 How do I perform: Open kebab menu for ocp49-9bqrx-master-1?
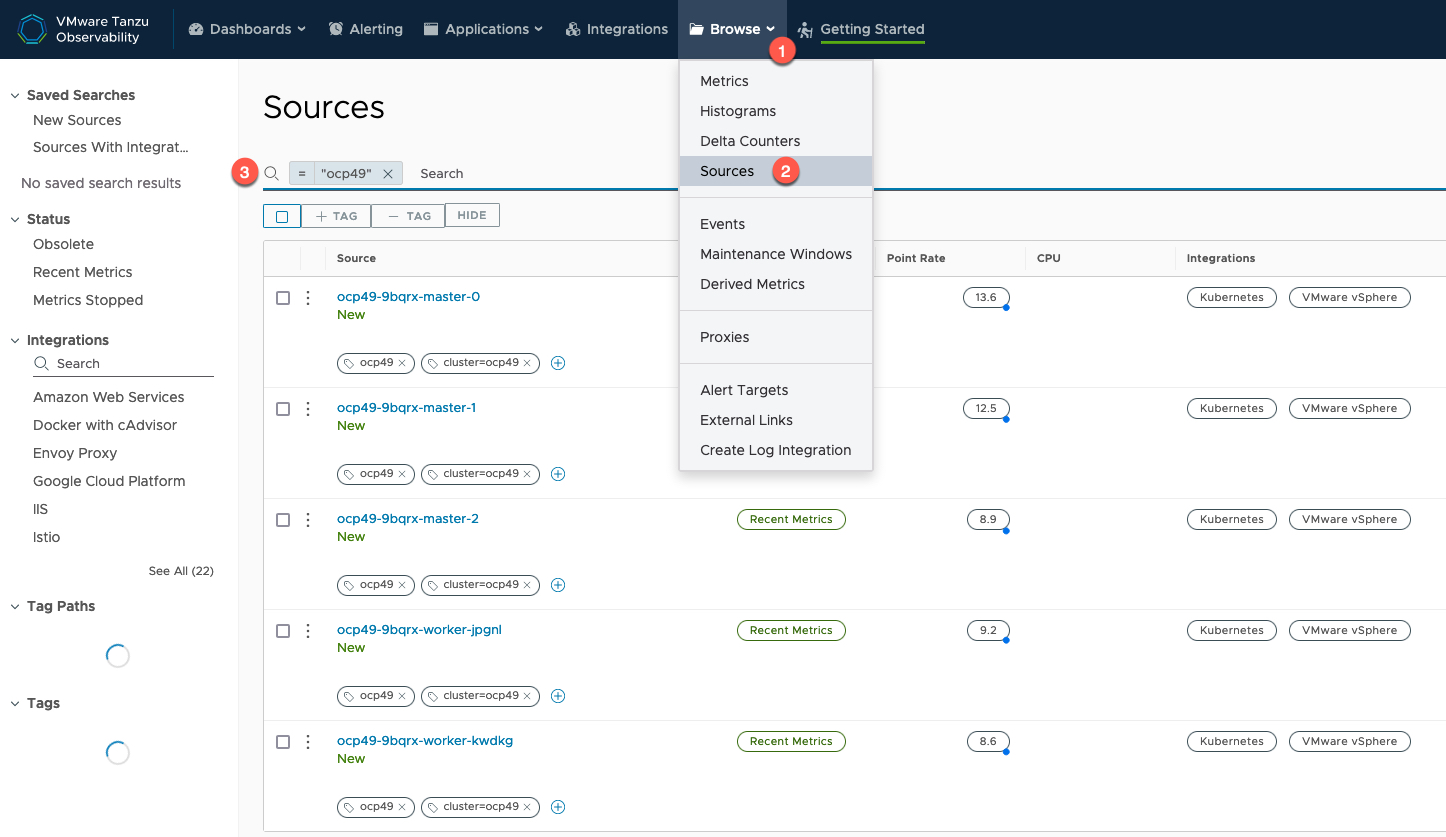[308, 409]
